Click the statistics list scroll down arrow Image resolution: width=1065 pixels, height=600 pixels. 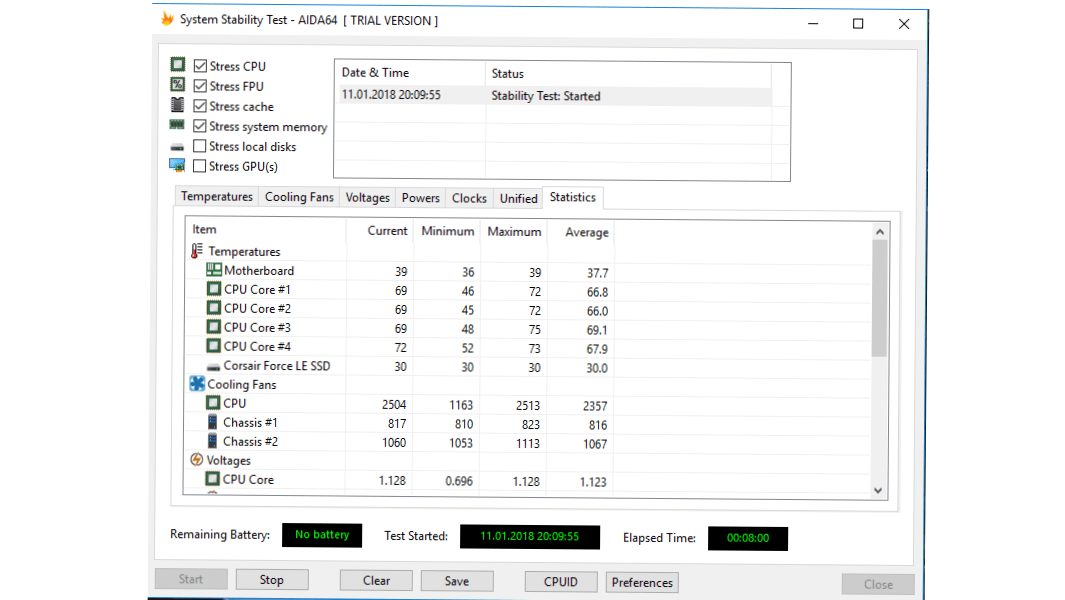[x=878, y=490]
